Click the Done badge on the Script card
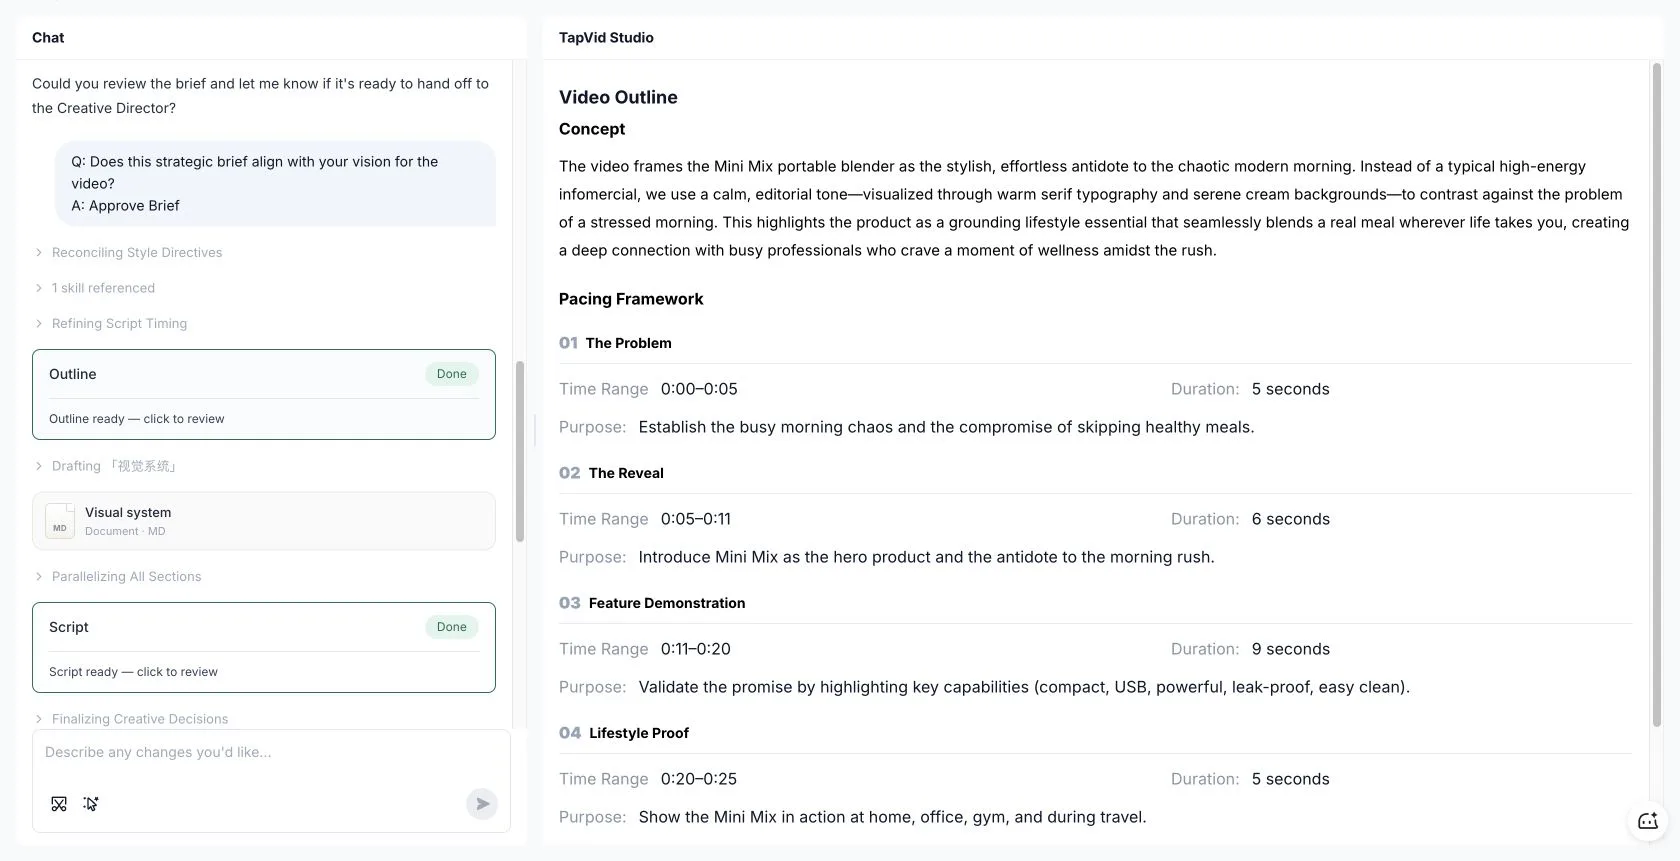The height and width of the screenshot is (861, 1680). [x=452, y=627]
